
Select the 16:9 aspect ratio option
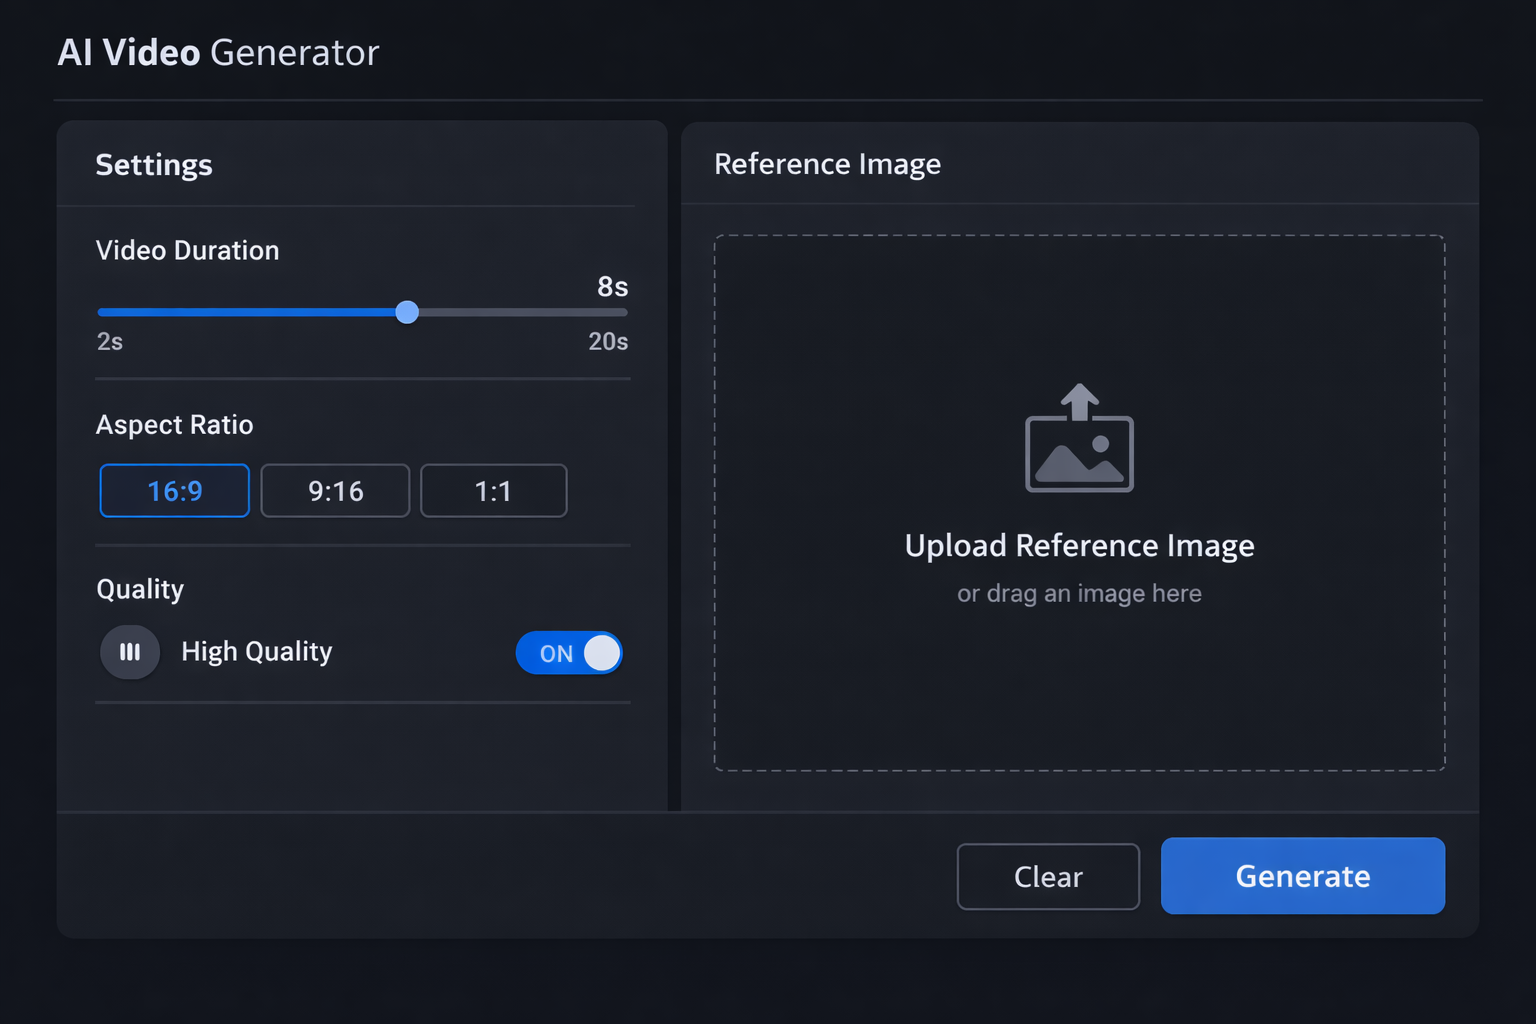pyautogui.click(x=174, y=490)
